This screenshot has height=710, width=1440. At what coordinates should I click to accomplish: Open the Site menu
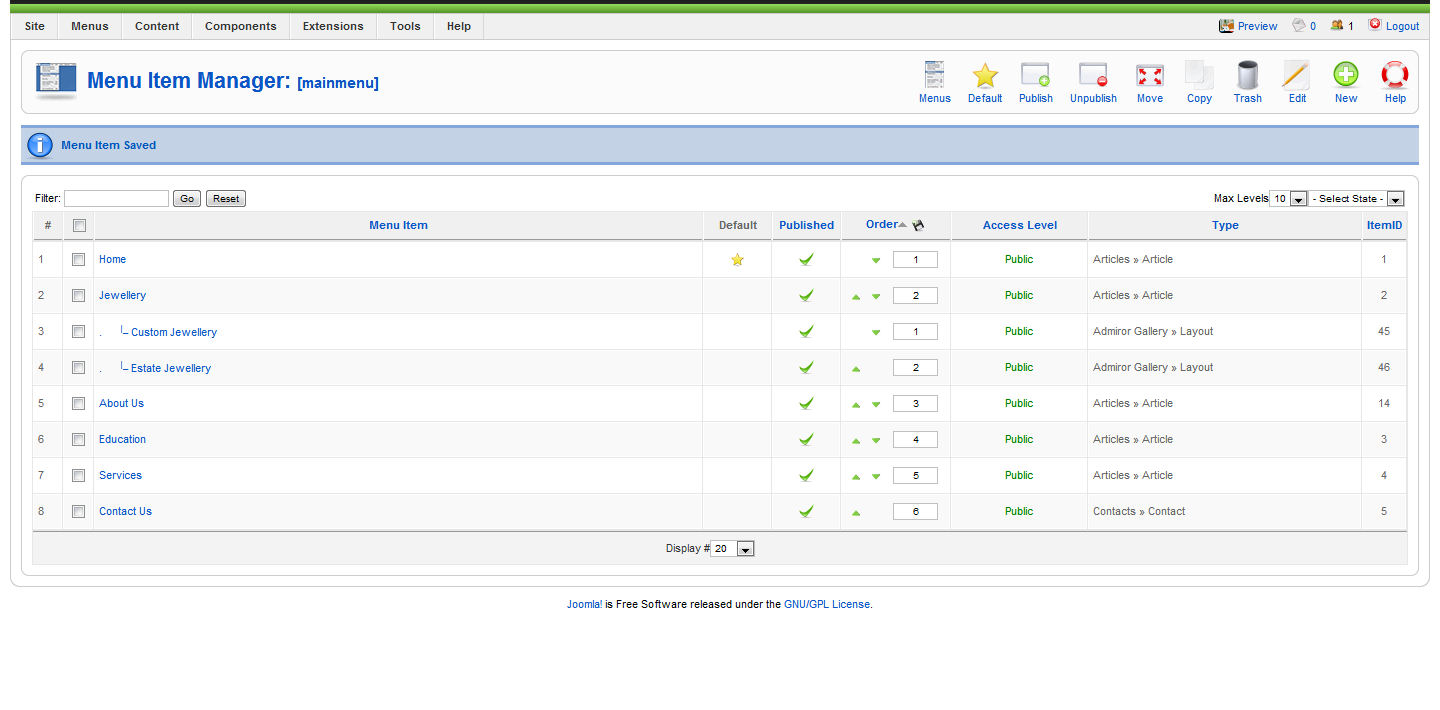point(35,26)
